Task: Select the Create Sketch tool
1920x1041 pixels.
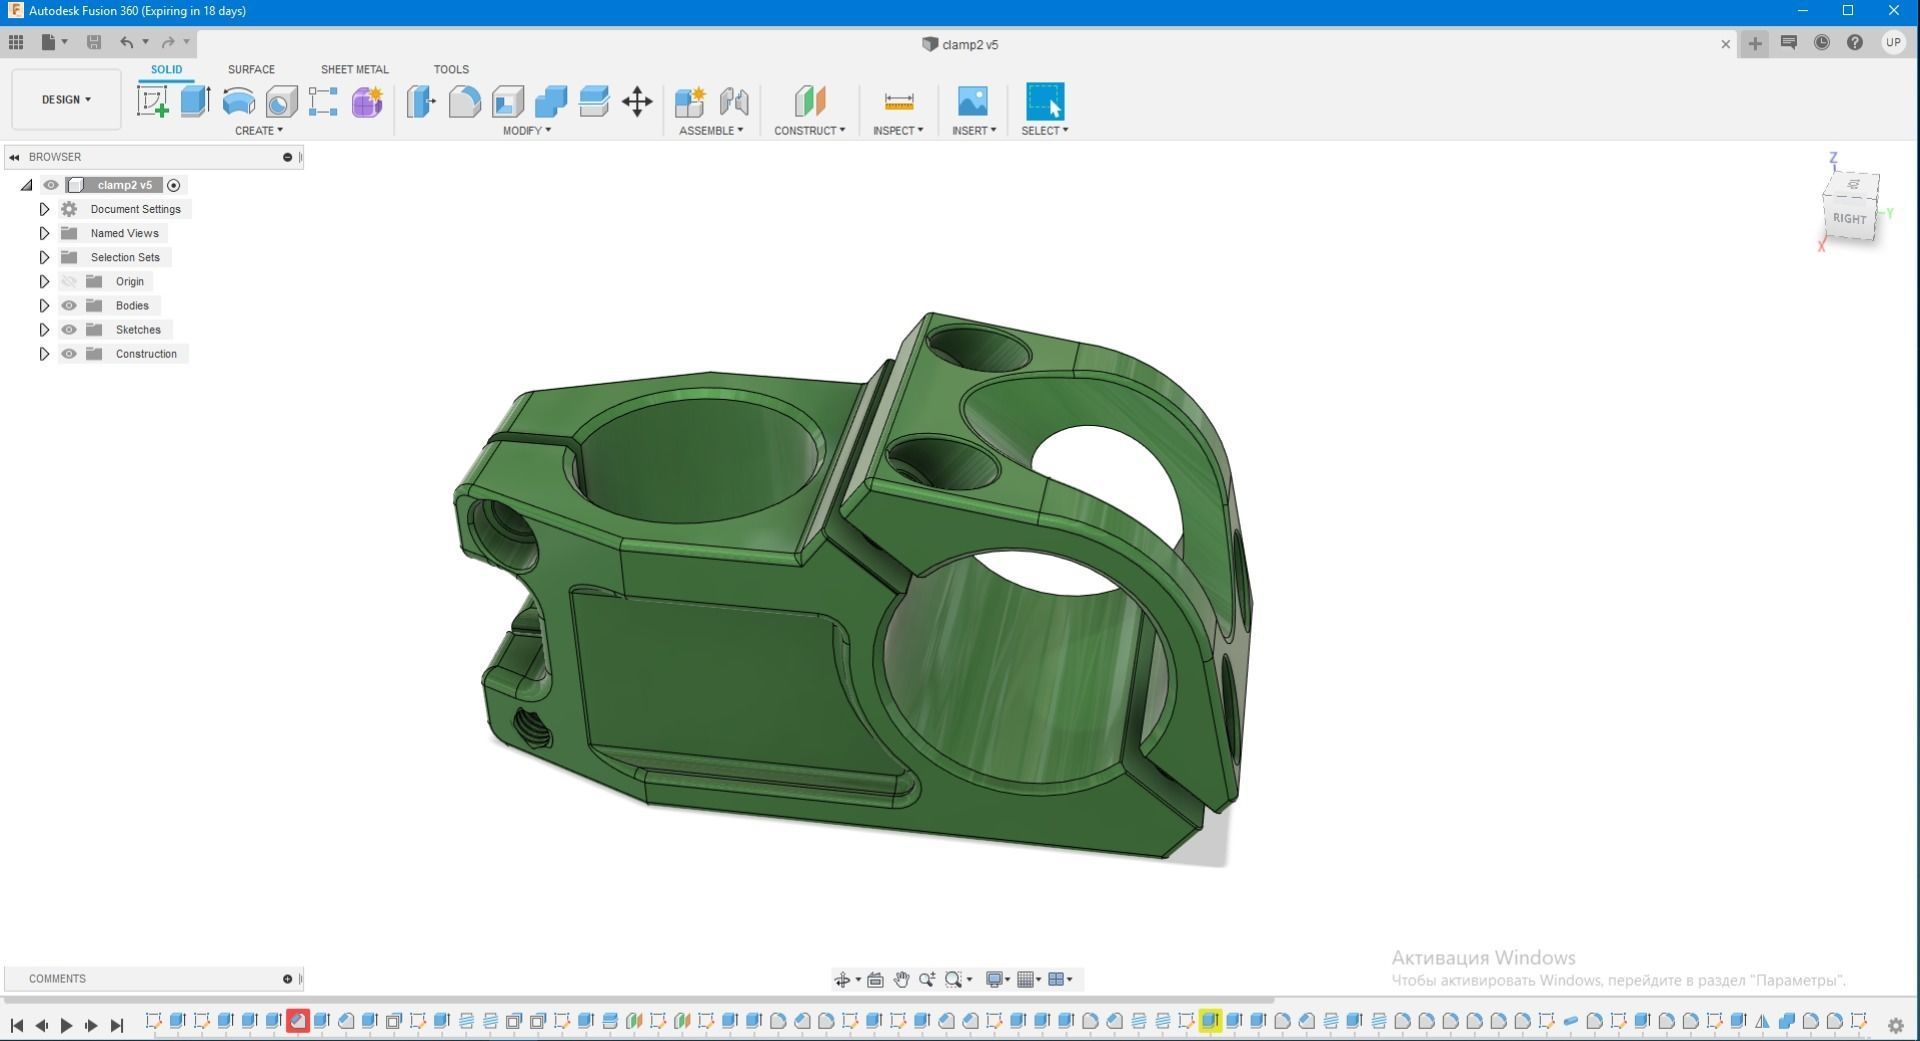Action: 152,101
